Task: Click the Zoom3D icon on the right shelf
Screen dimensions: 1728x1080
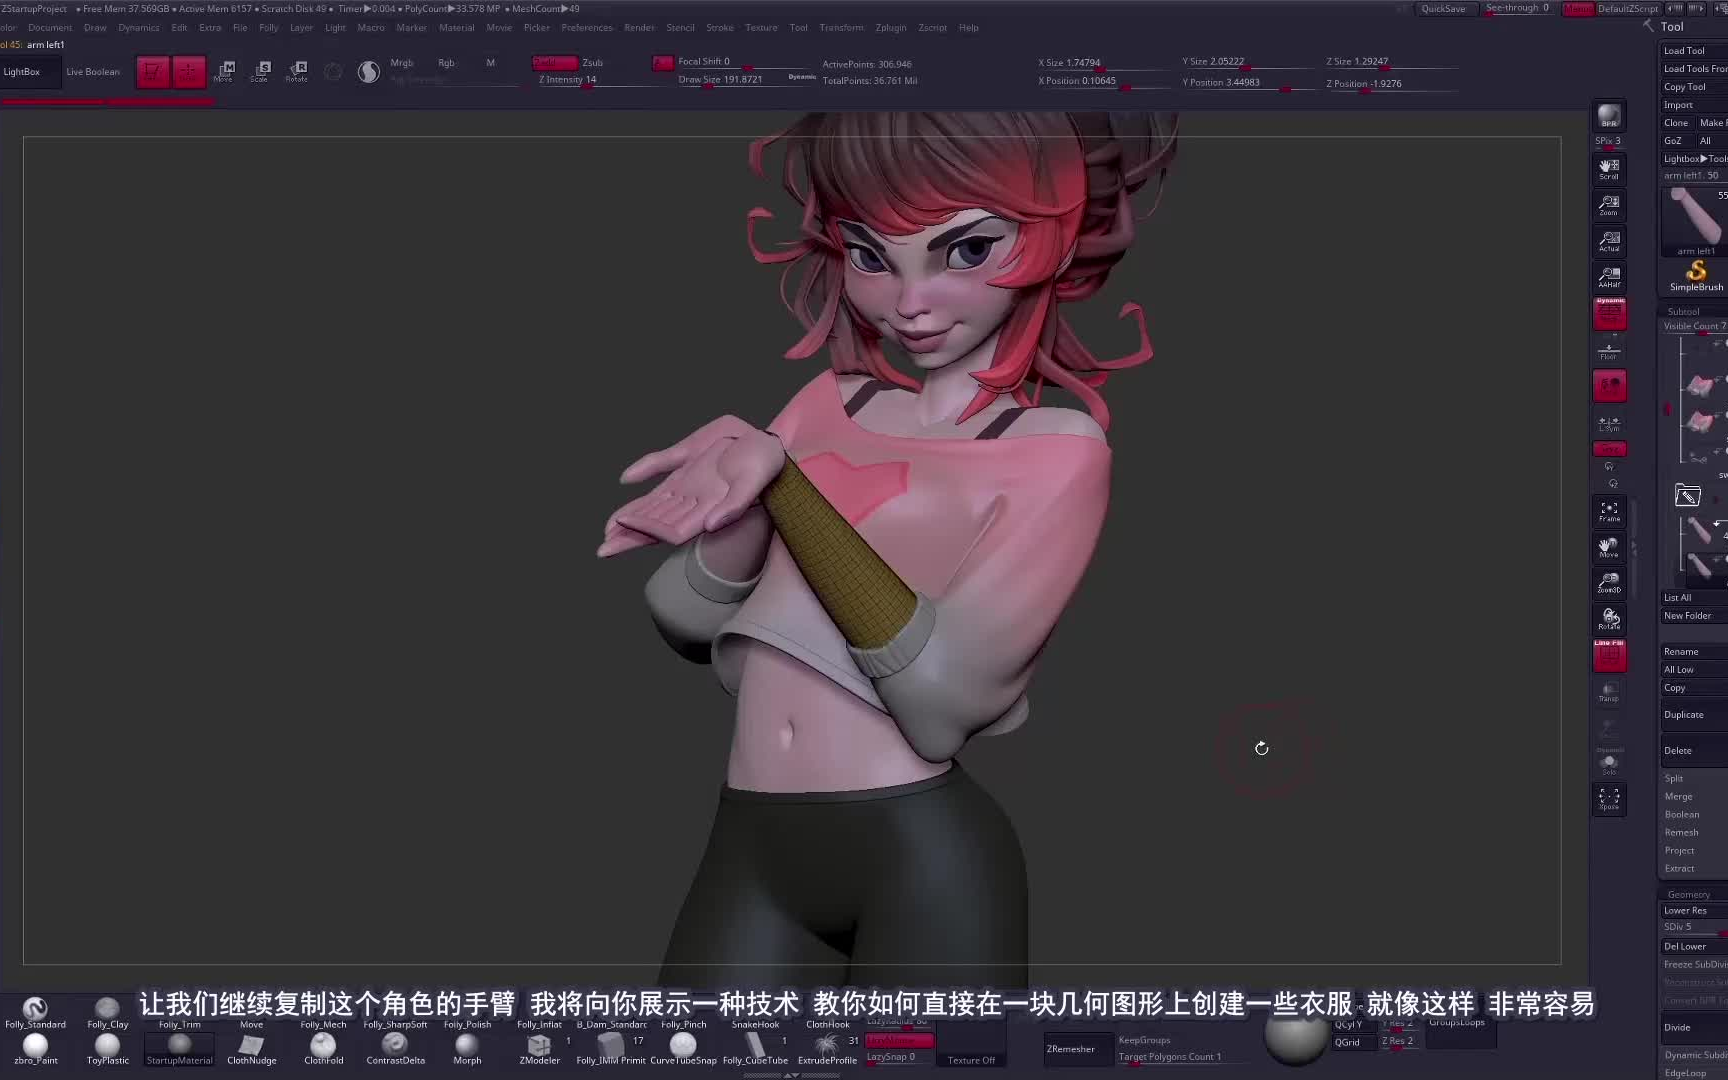Action: (x=1609, y=582)
